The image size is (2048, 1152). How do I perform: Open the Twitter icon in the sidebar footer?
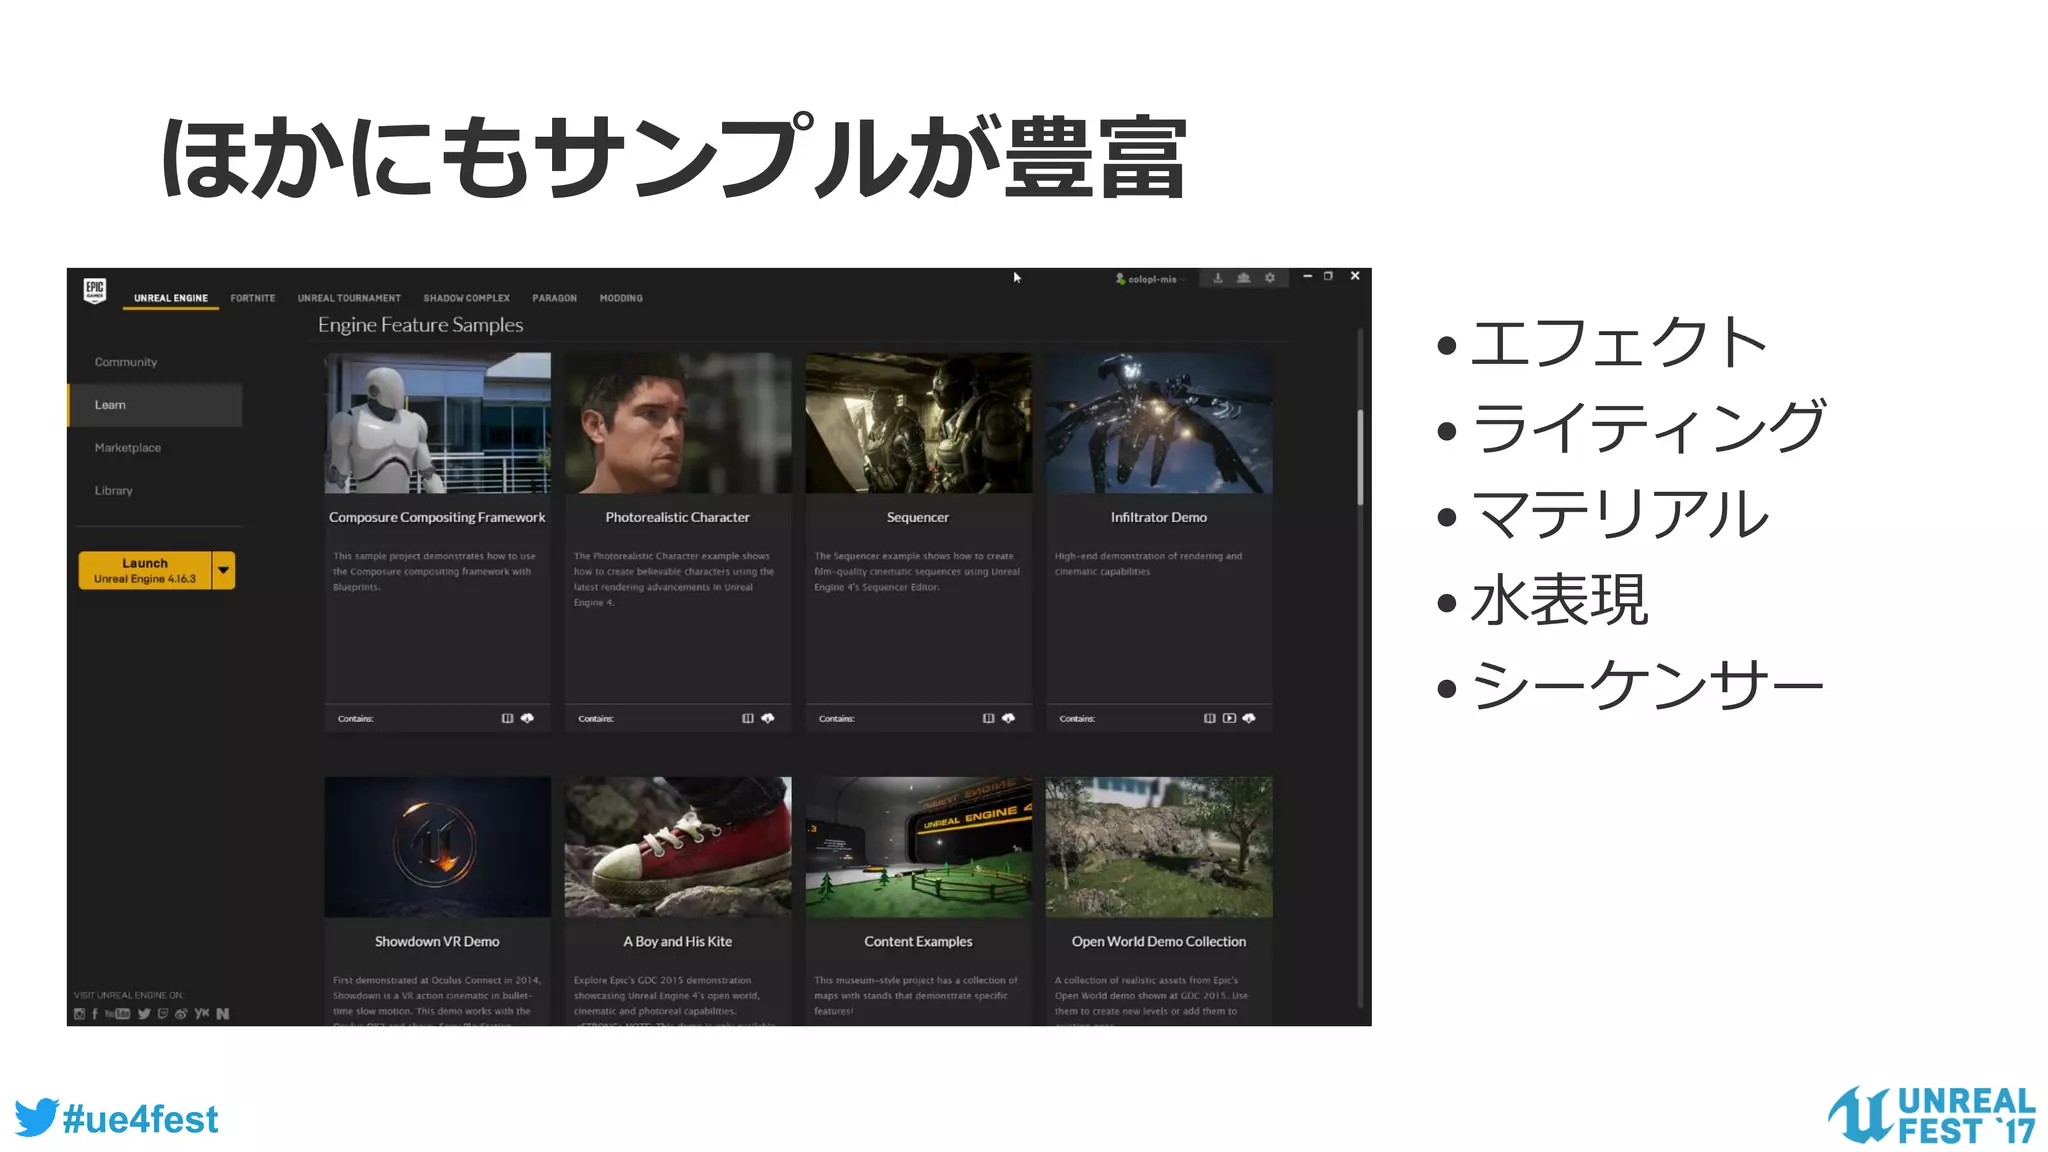(144, 1014)
